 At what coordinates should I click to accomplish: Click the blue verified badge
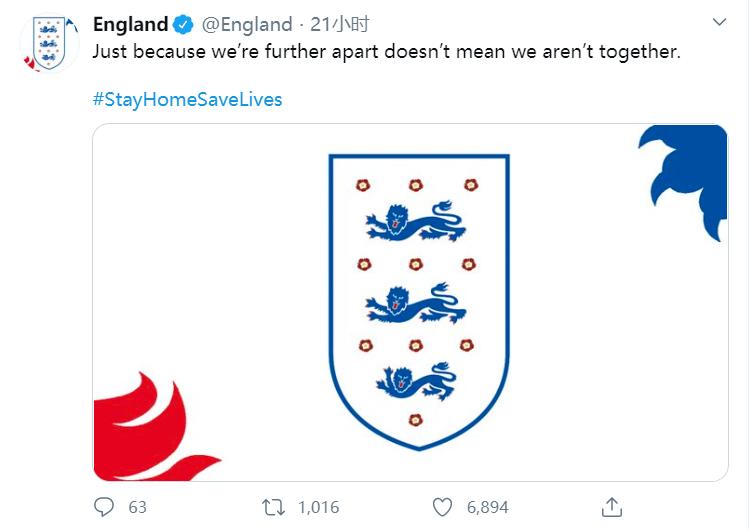186,24
